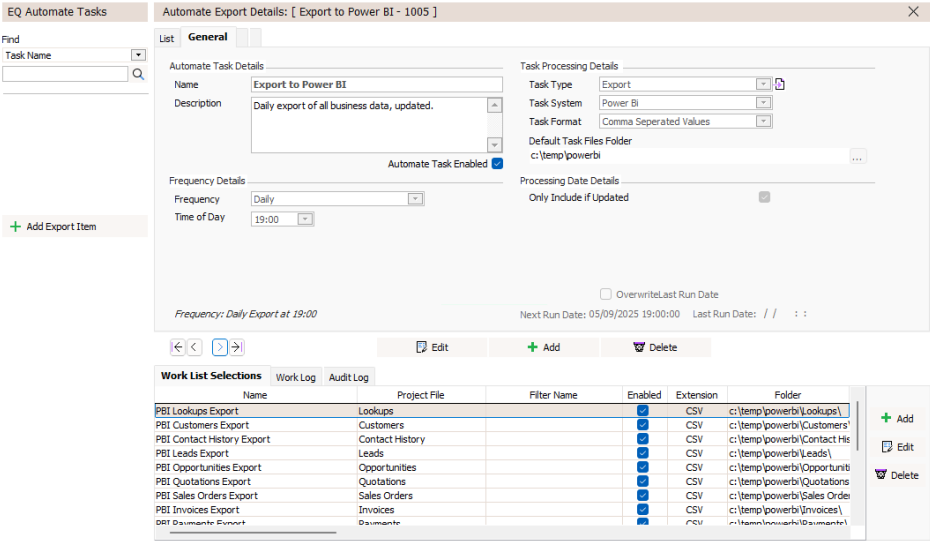Click the Add Export Item plus icon
This screenshot has width=930, height=541.
click(15, 227)
